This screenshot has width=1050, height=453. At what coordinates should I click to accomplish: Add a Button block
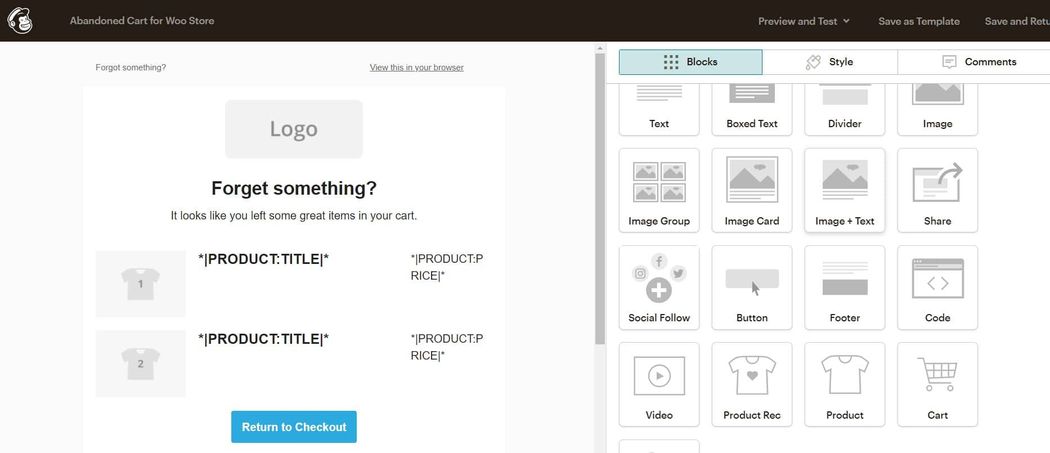[x=751, y=287]
